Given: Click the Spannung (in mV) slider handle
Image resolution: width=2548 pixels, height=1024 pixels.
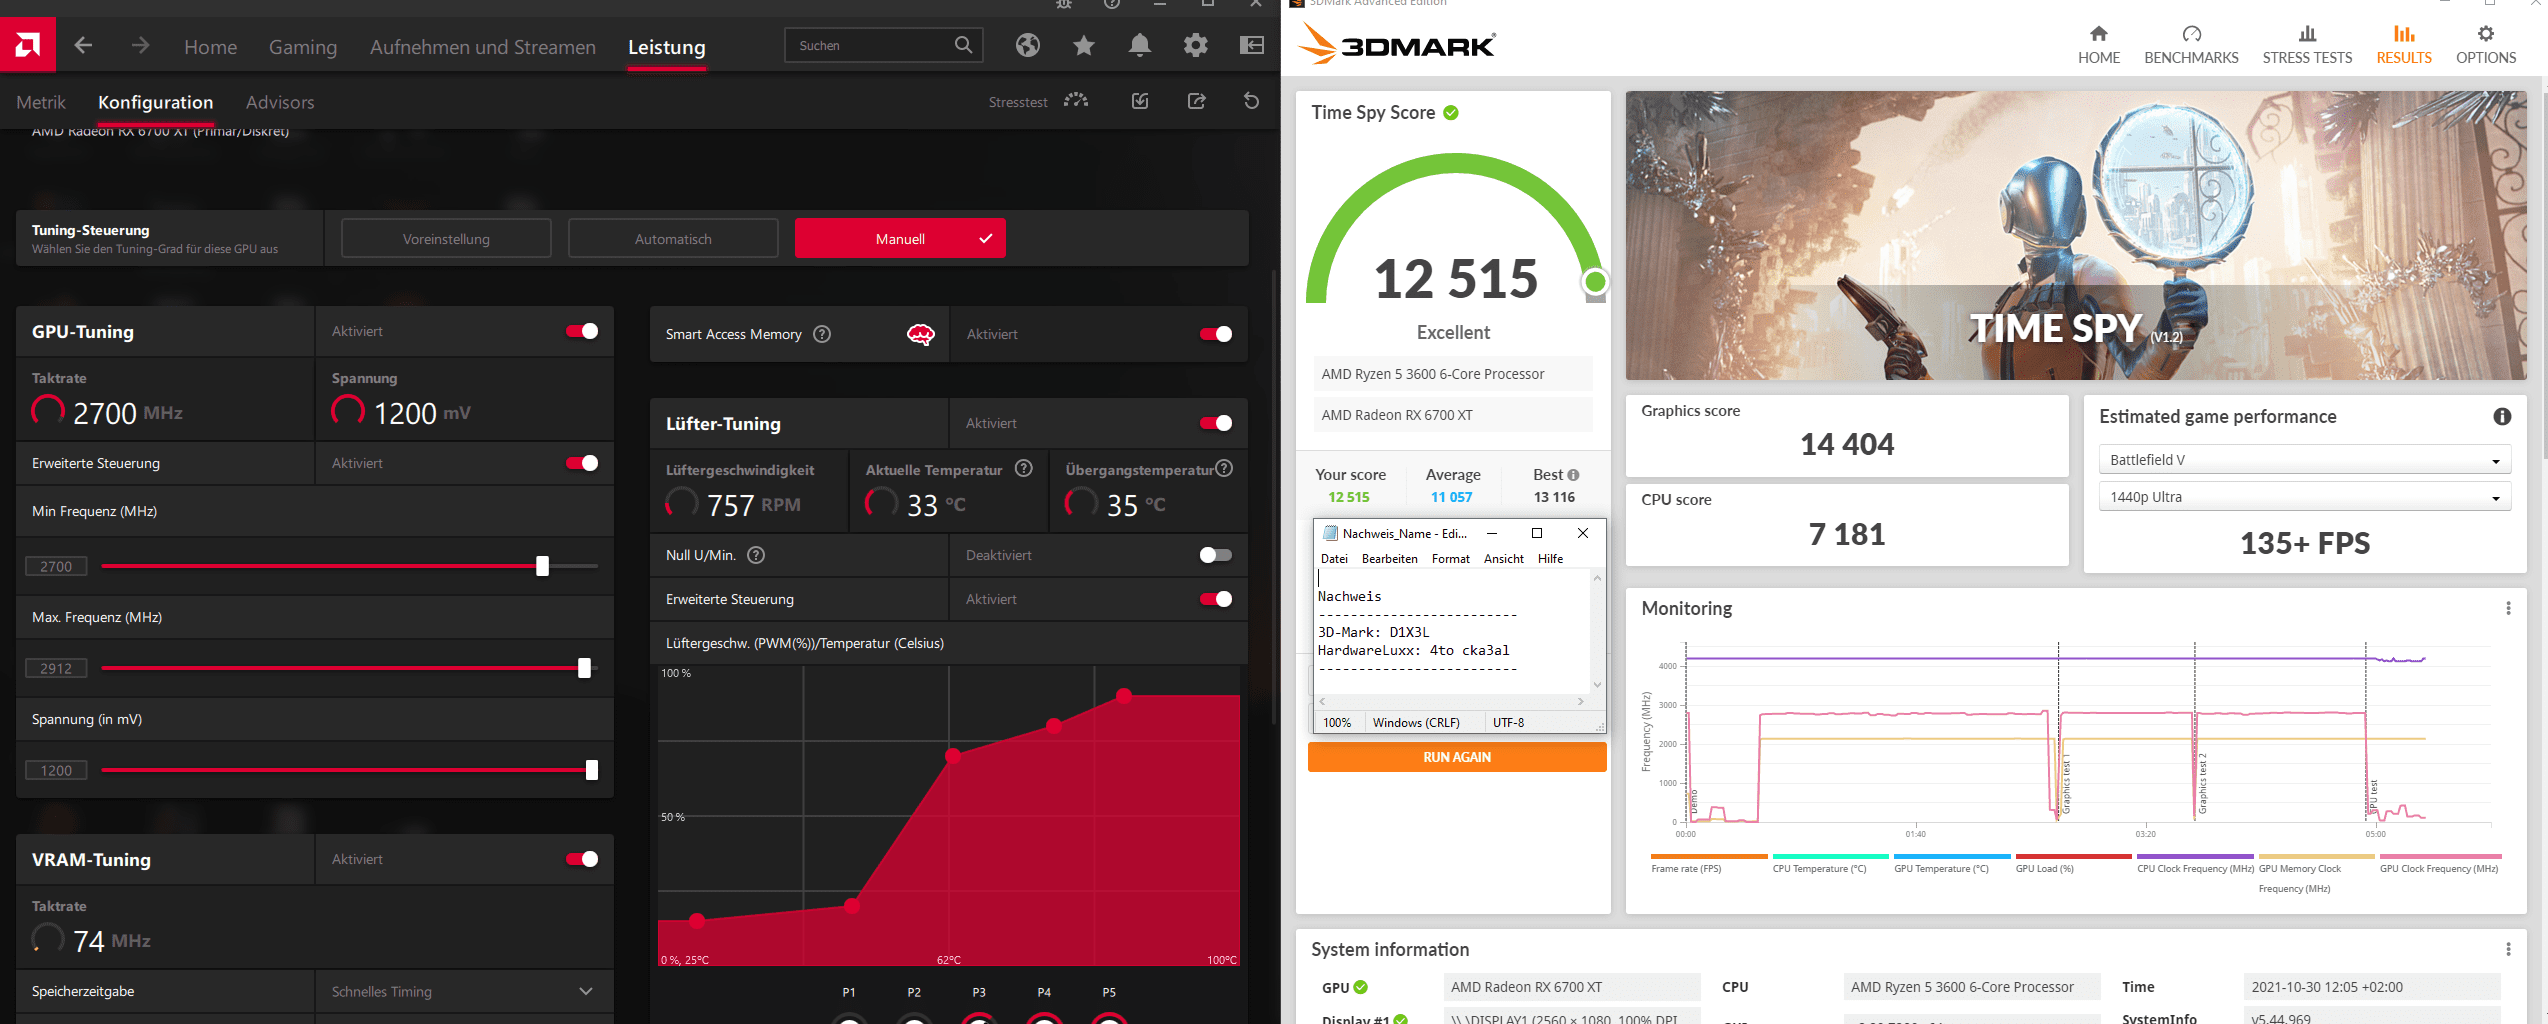Looking at the screenshot, I should pyautogui.click(x=592, y=770).
